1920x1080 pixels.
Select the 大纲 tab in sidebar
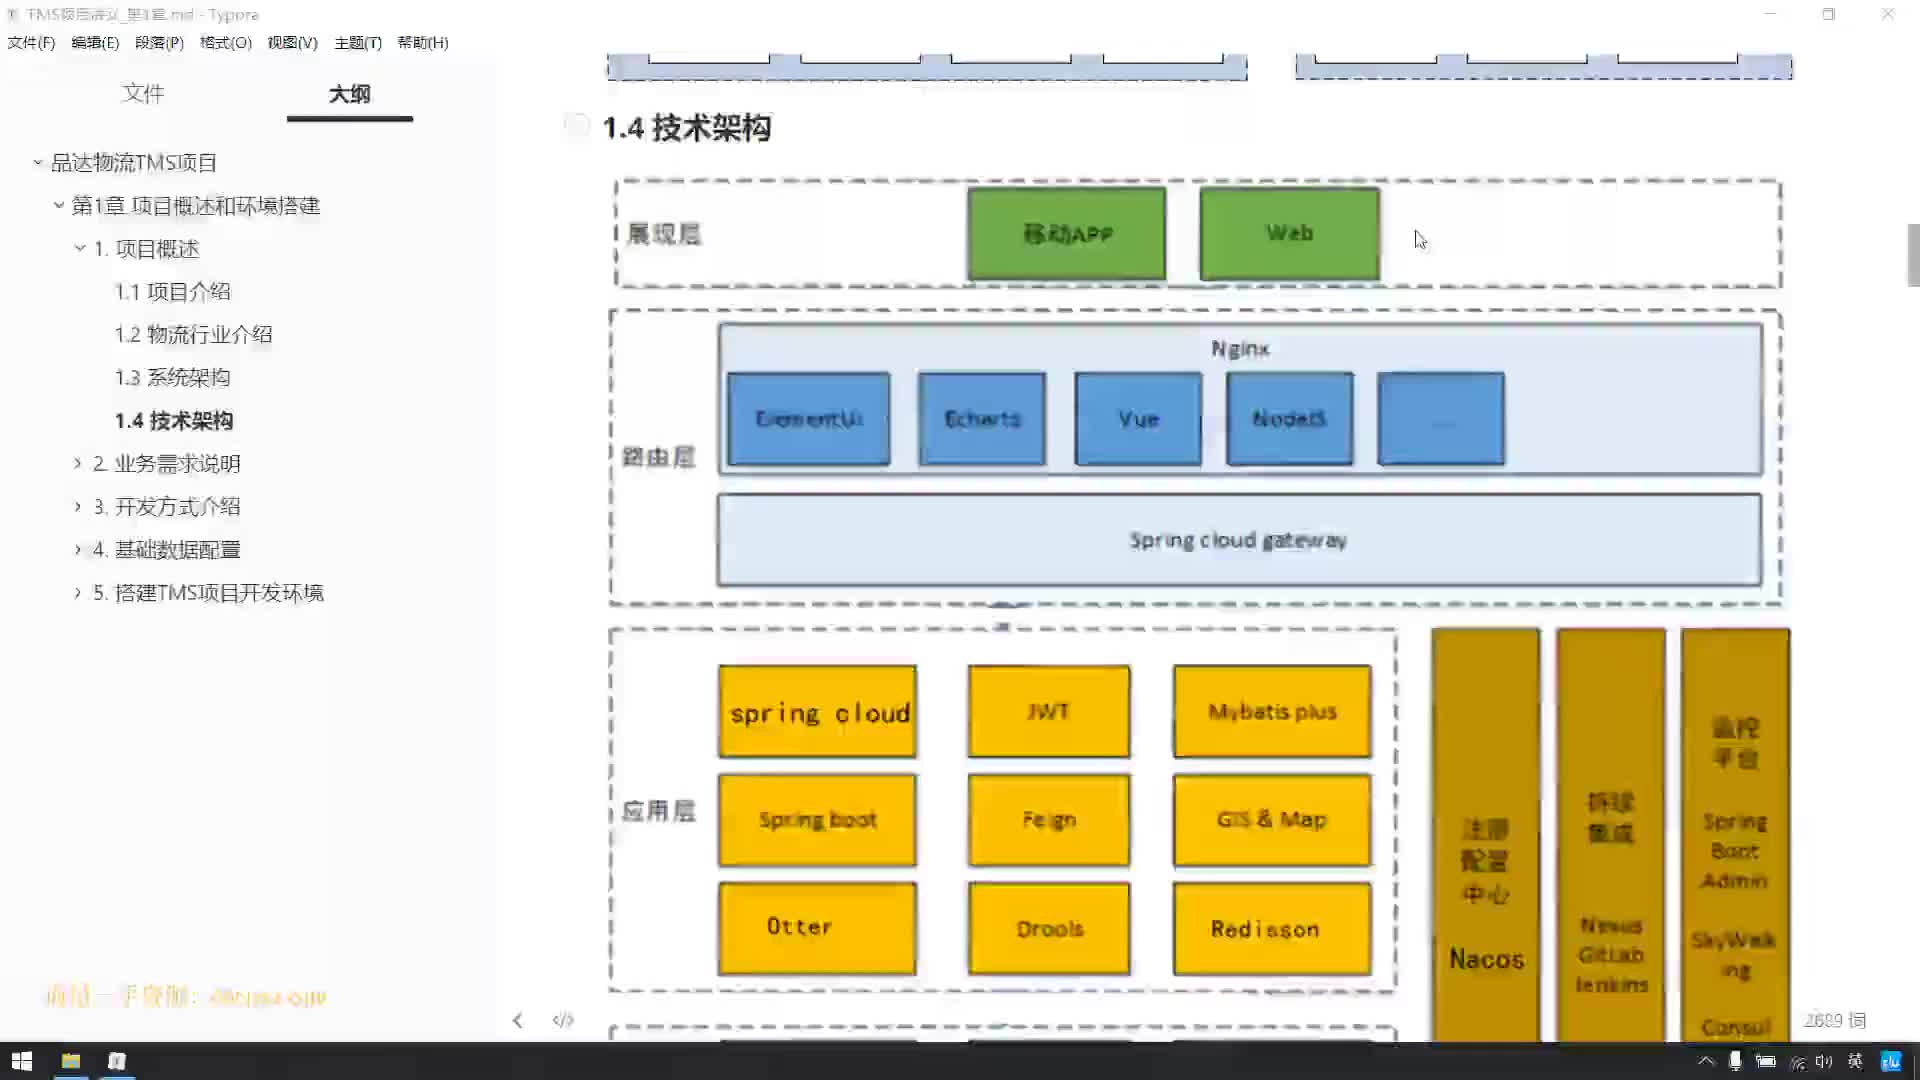pos(348,92)
